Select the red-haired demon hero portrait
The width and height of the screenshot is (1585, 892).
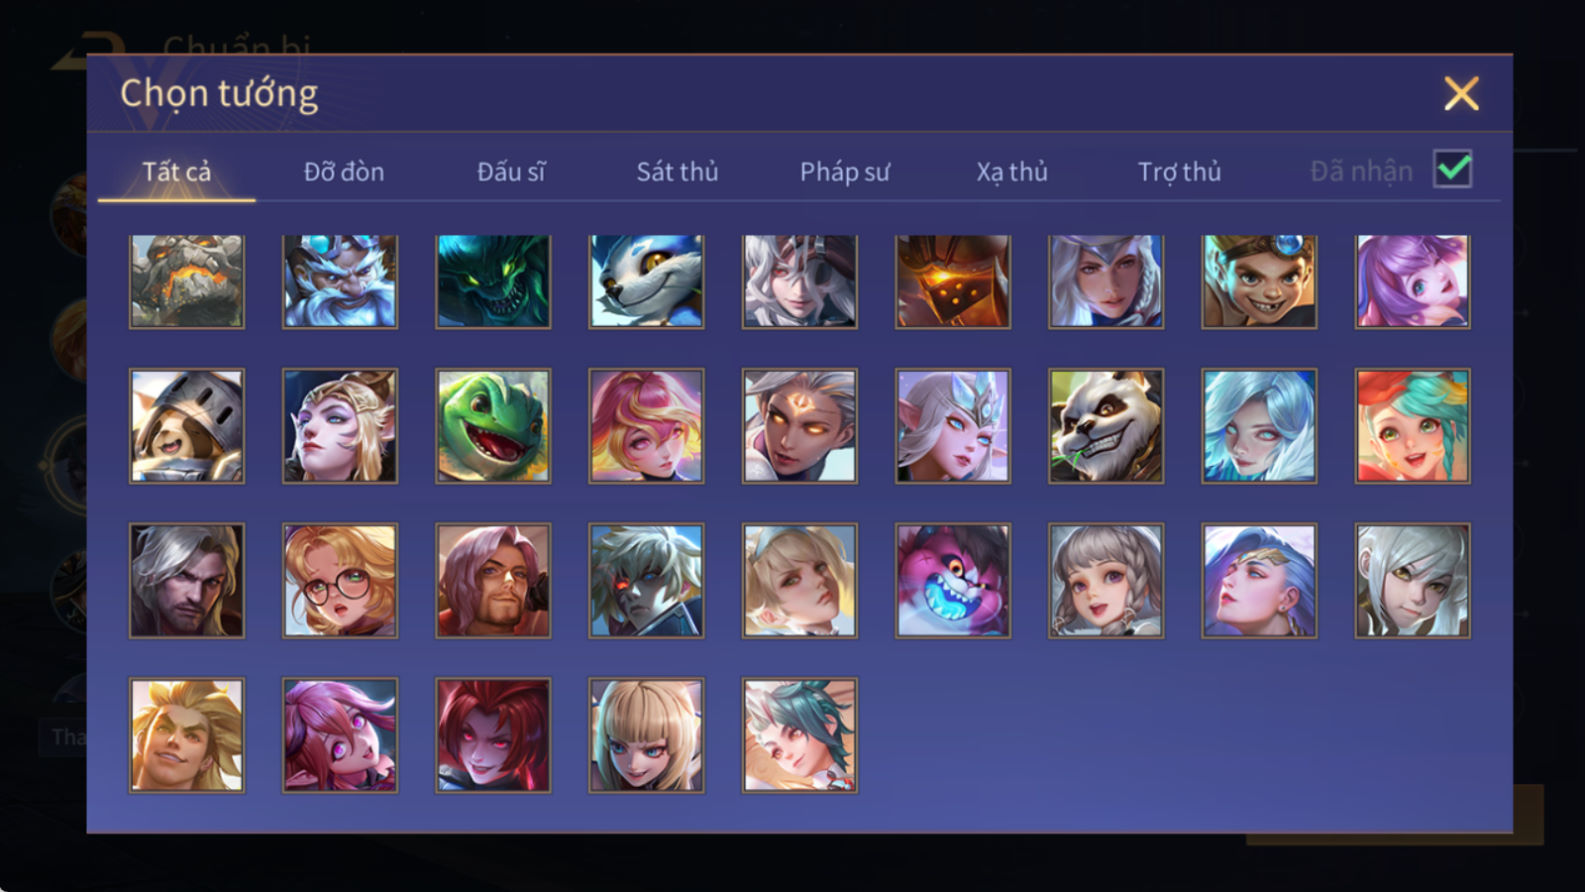(493, 735)
